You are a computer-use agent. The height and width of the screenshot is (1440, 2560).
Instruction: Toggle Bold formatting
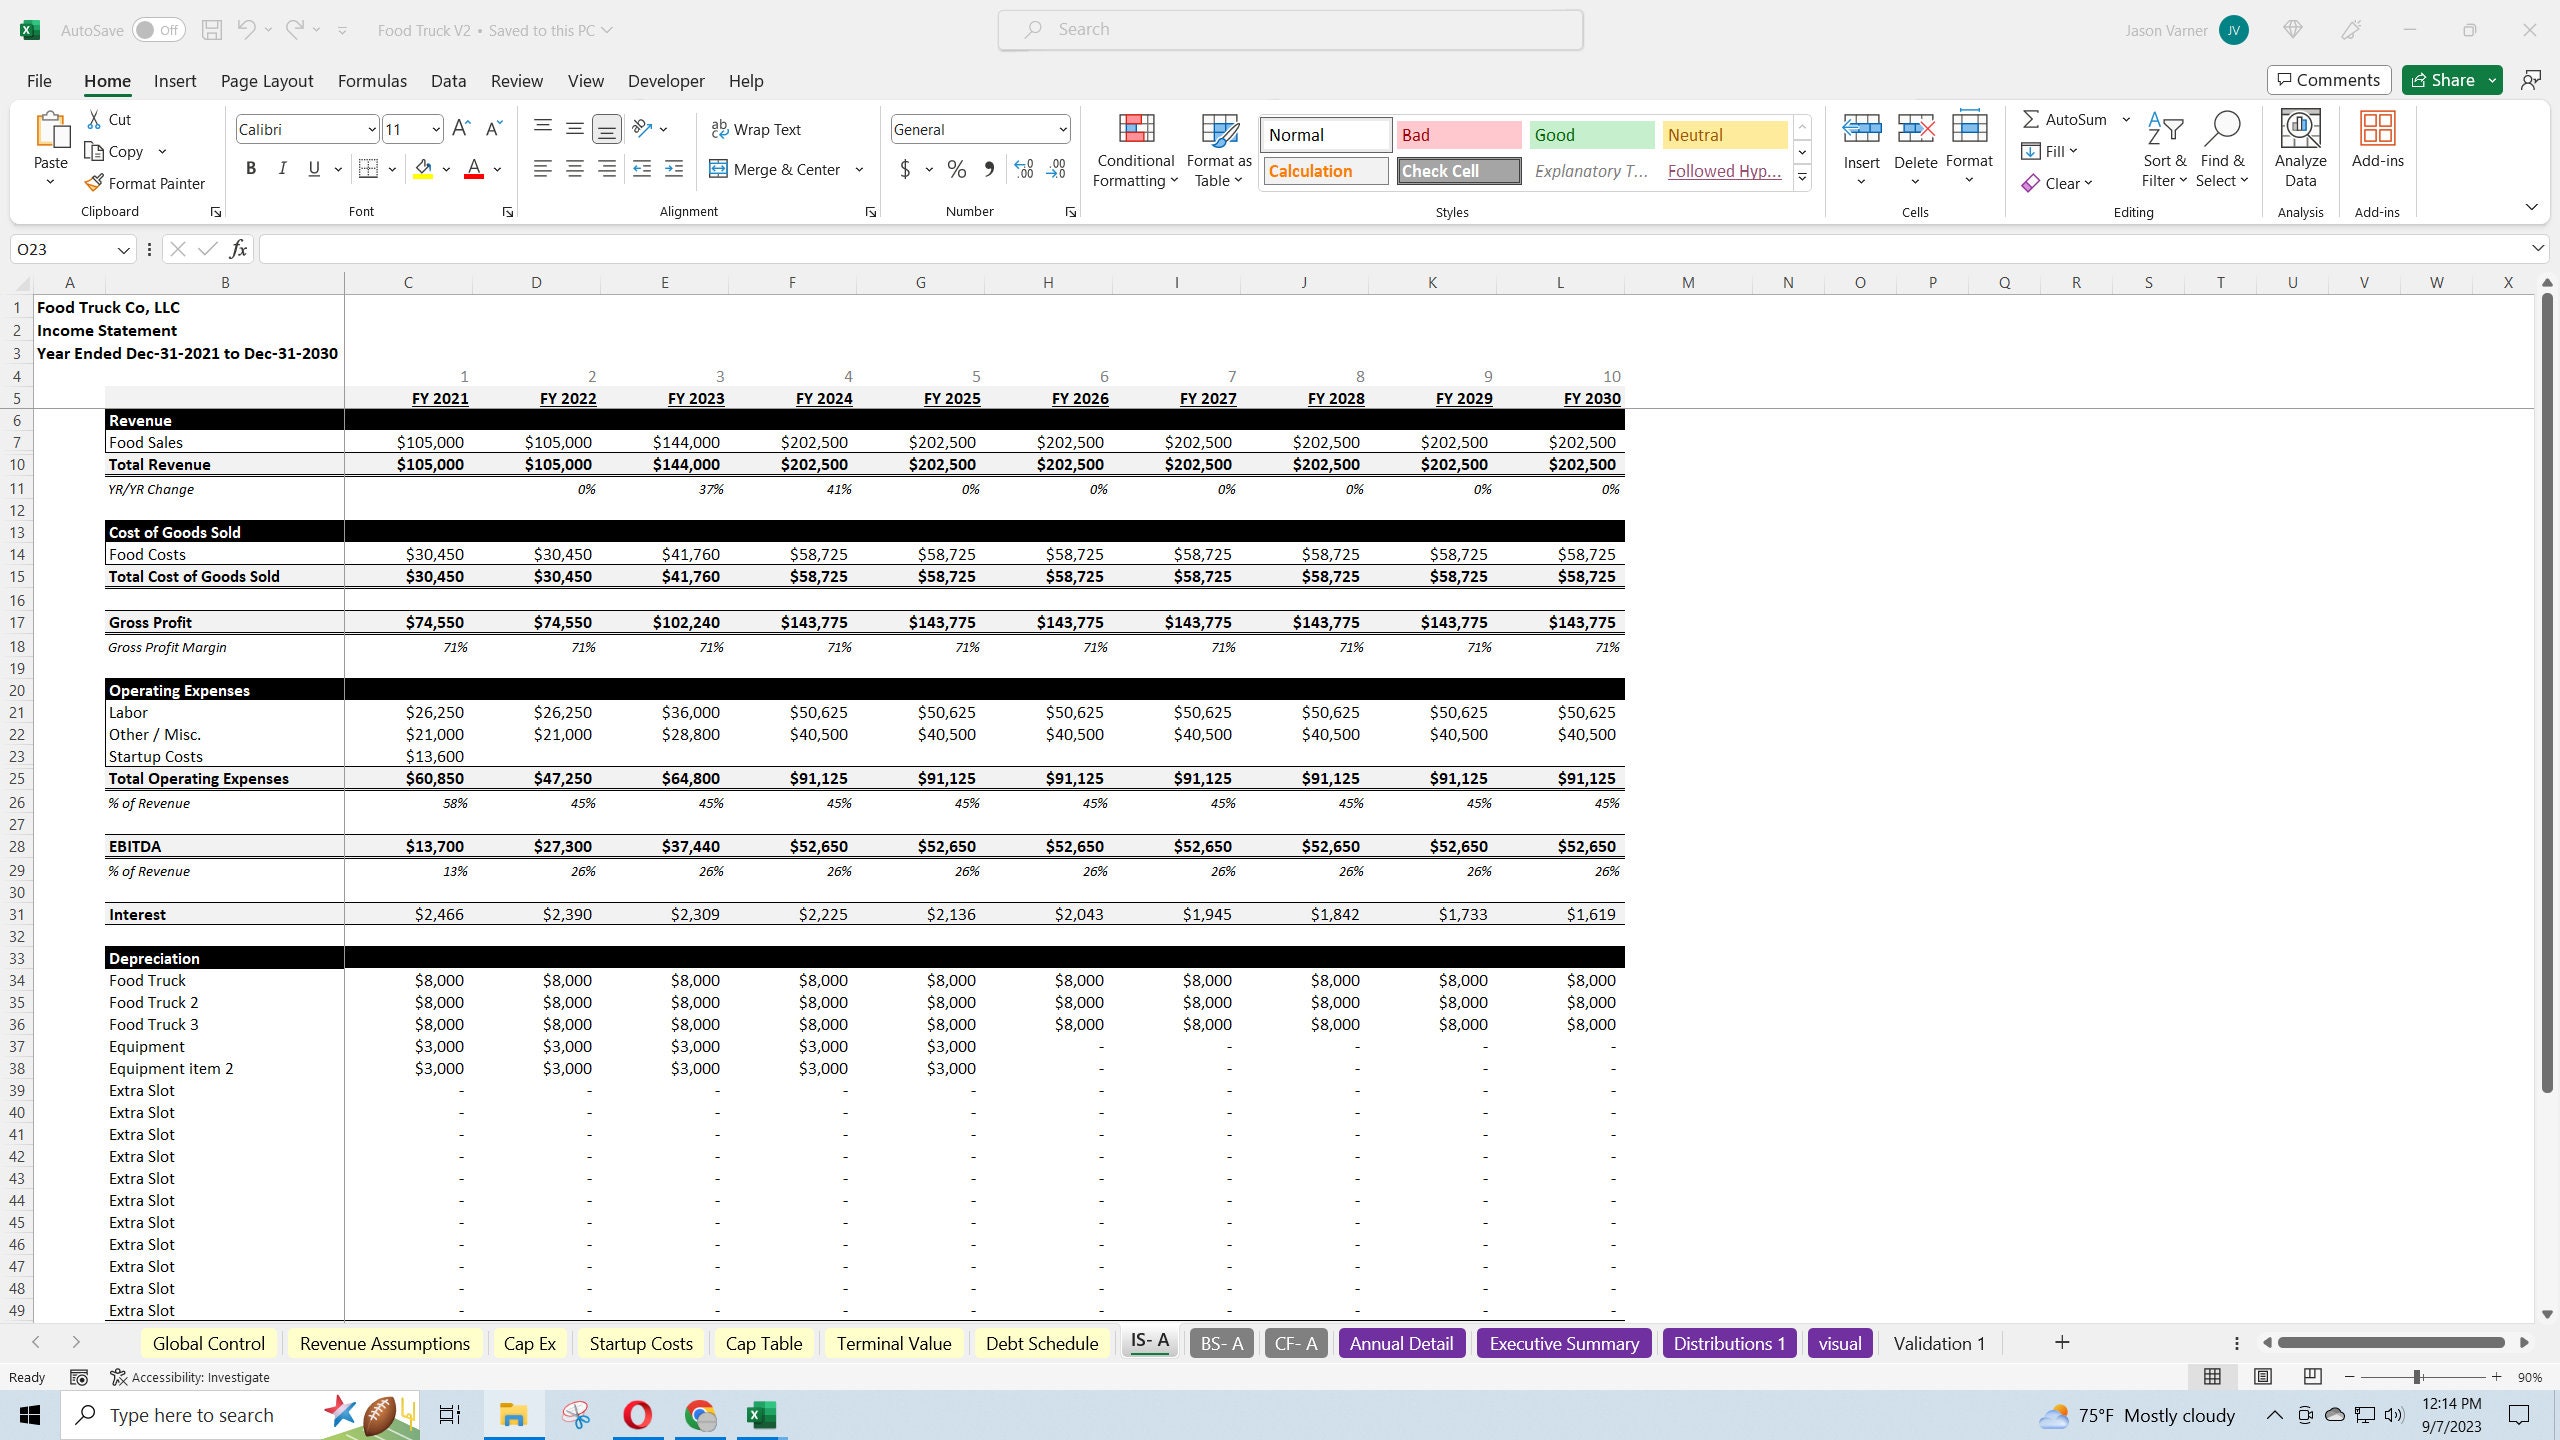pos(251,169)
